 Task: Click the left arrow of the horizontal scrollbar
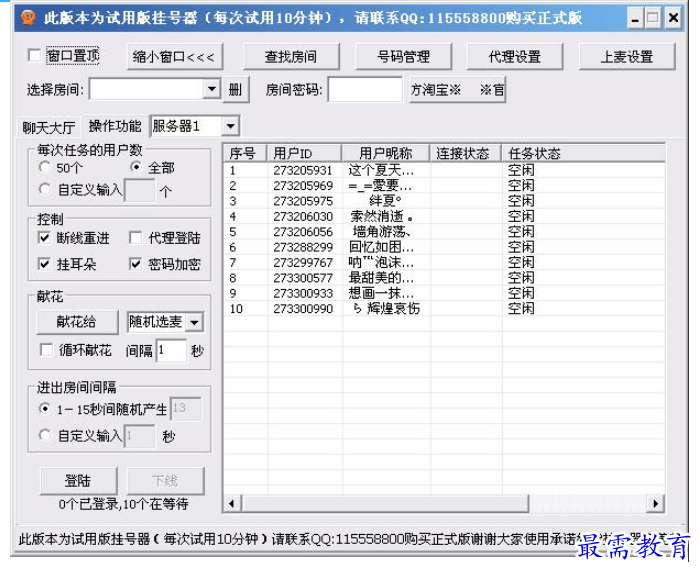pyautogui.click(x=232, y=504)
